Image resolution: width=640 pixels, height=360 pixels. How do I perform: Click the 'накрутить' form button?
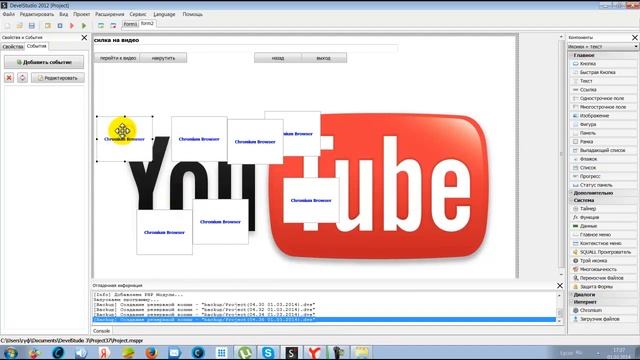[163, 58]
